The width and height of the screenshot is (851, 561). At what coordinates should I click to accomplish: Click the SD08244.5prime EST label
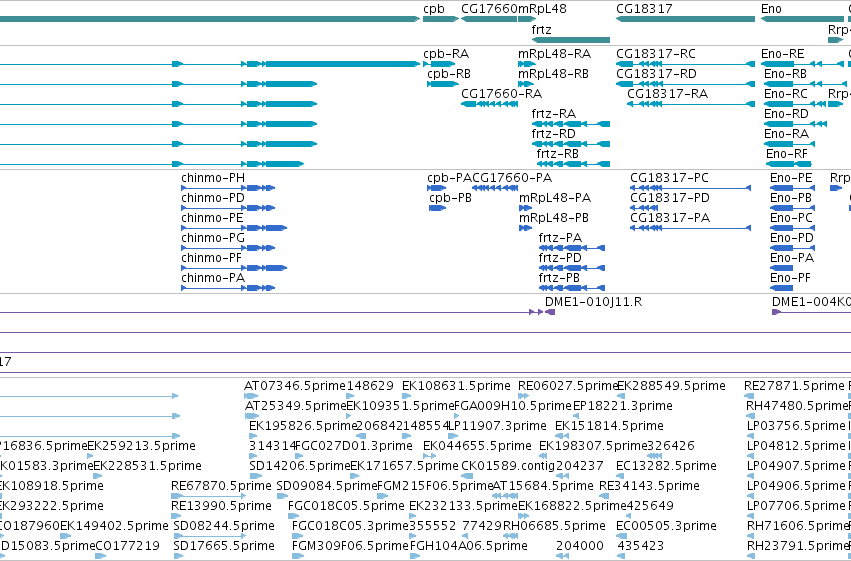[224, 526]
